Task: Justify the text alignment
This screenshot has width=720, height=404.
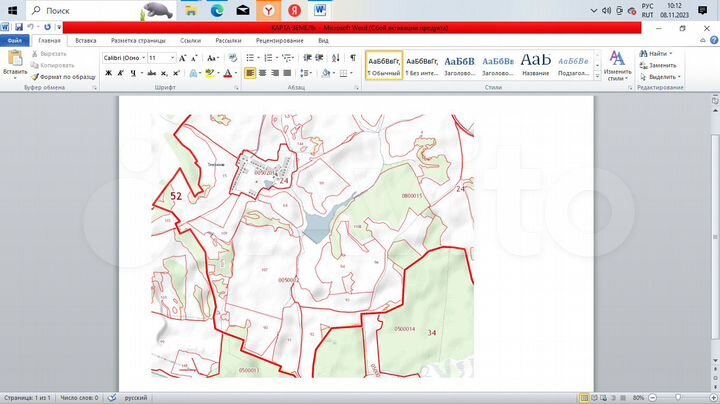Action: pos(287,73)
